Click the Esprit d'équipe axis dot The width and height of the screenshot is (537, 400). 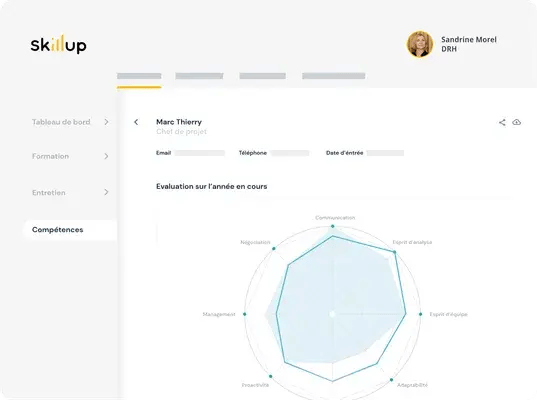click(421, 314)
